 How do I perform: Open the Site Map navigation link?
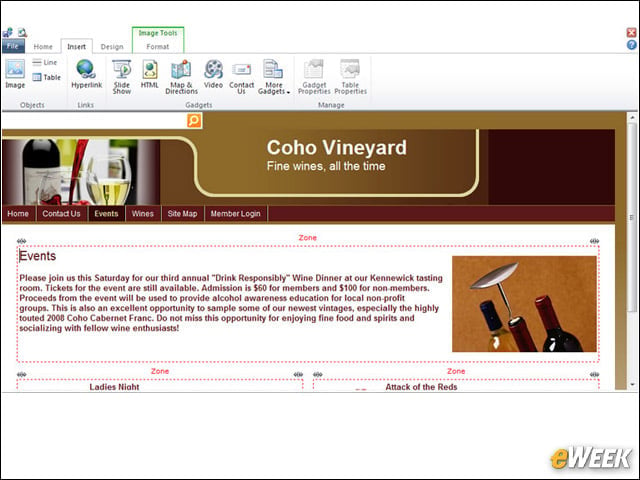point(182,213)
